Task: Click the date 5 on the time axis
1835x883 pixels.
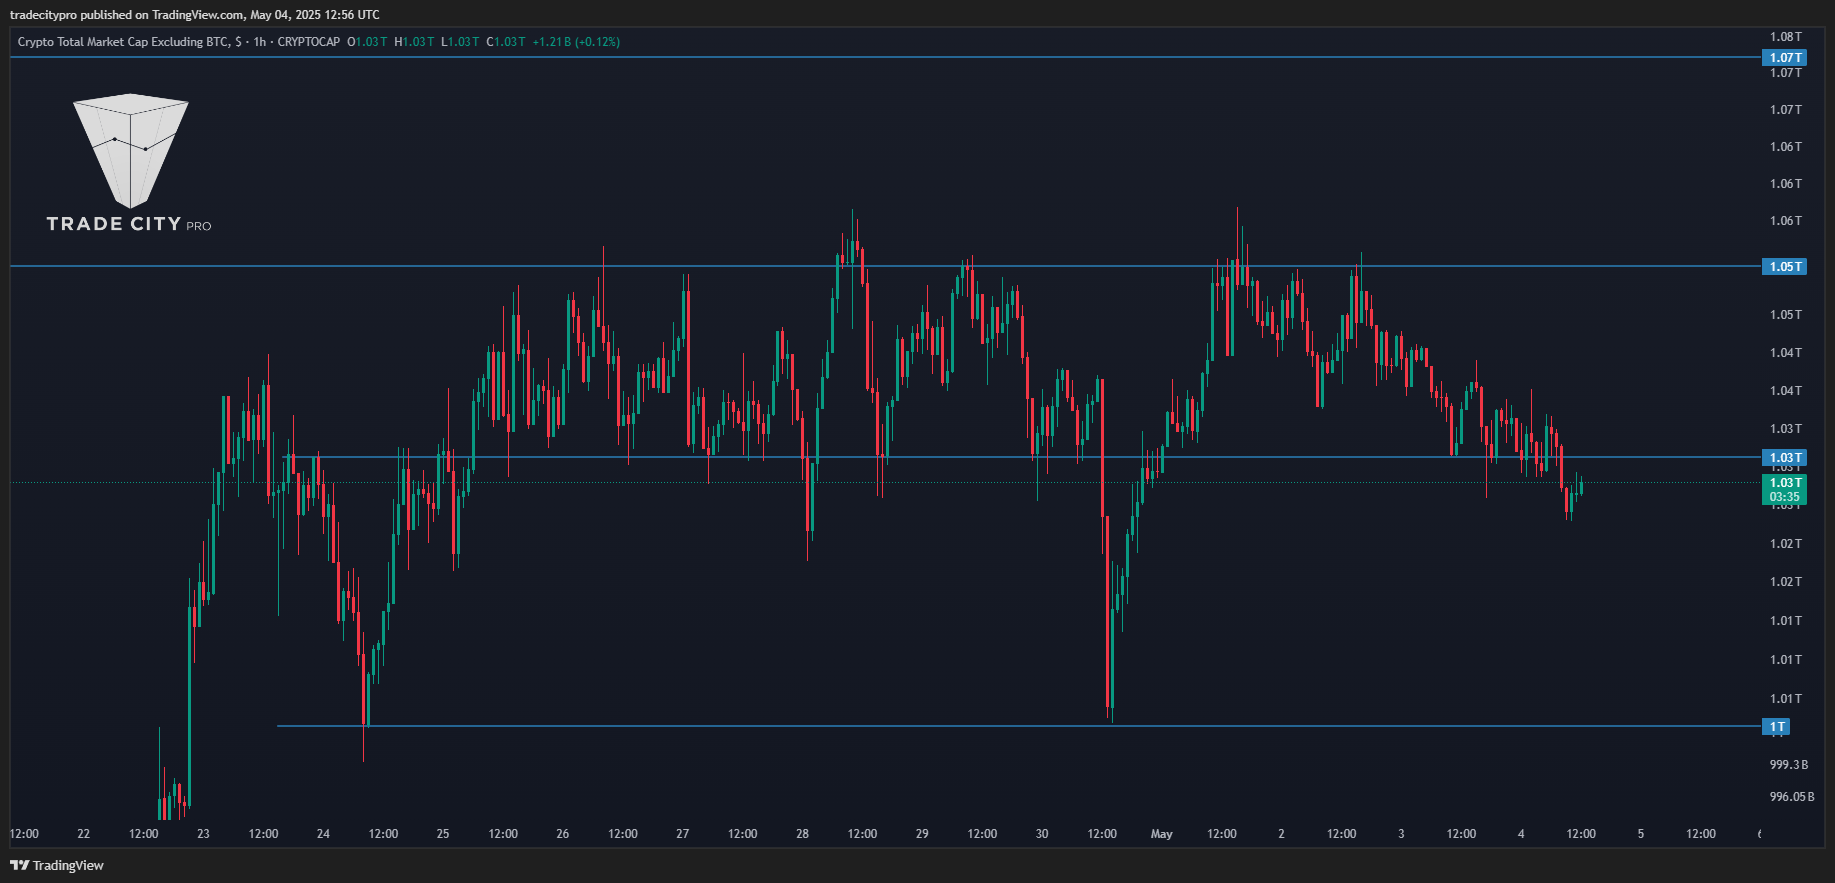Action: 1641,834
